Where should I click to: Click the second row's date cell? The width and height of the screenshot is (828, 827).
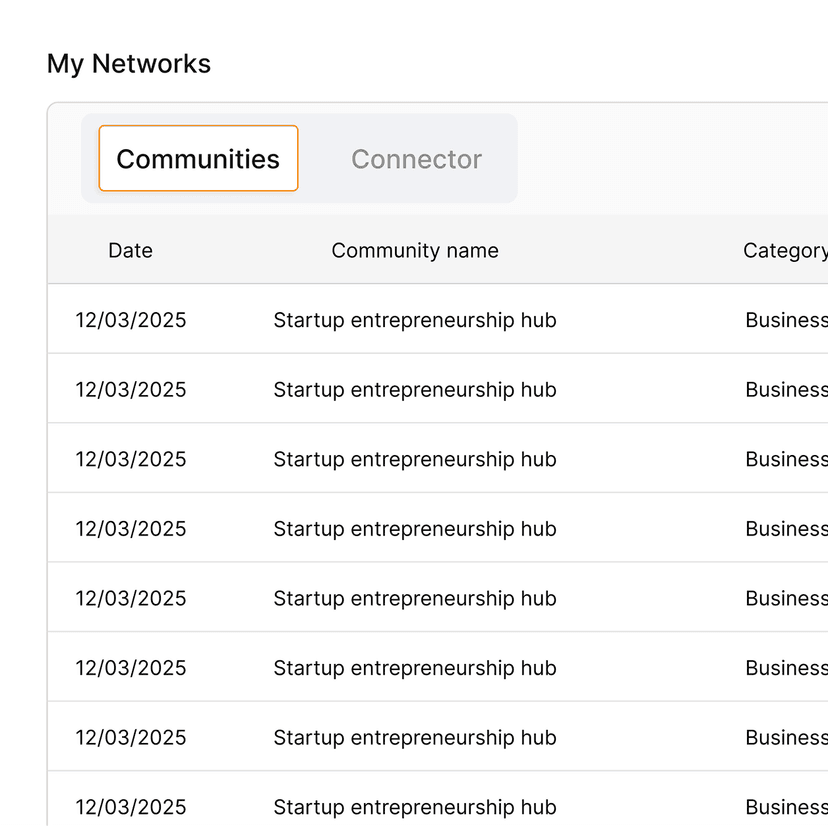[131, 390]
